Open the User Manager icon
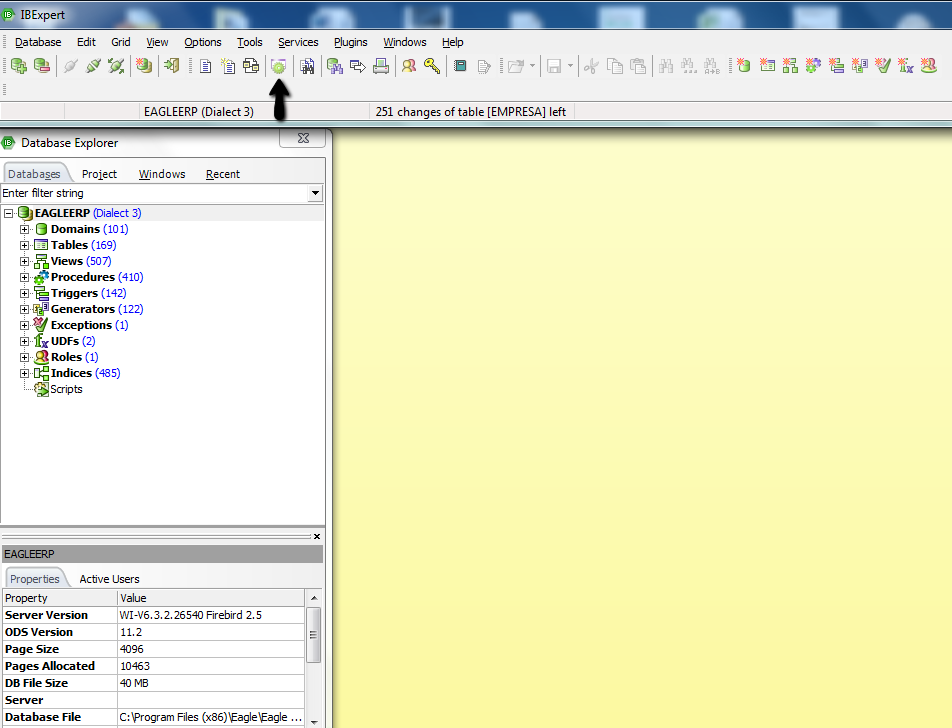Image resolution: width=952 pixels, height=728 pixels. point(409,66)
